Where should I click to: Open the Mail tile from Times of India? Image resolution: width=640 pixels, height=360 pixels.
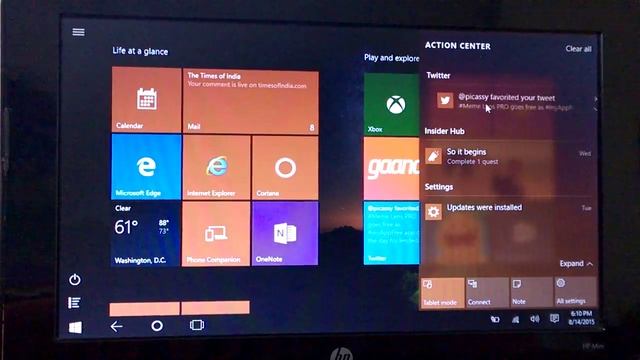tap(251, 101)
